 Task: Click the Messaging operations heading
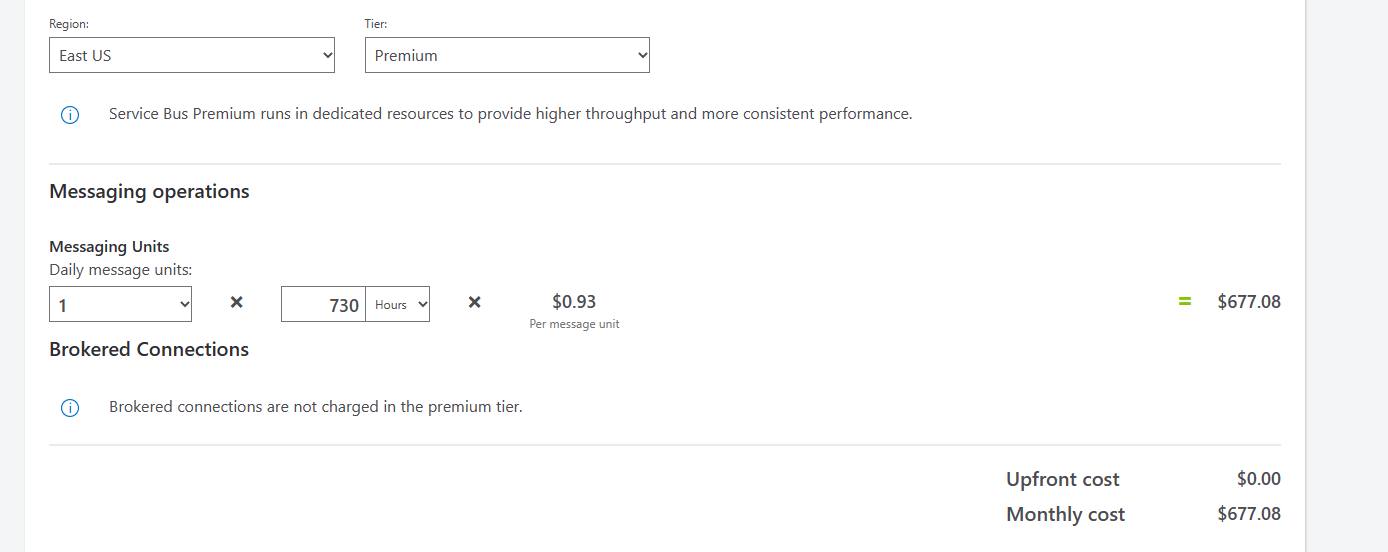click(149, 191)
